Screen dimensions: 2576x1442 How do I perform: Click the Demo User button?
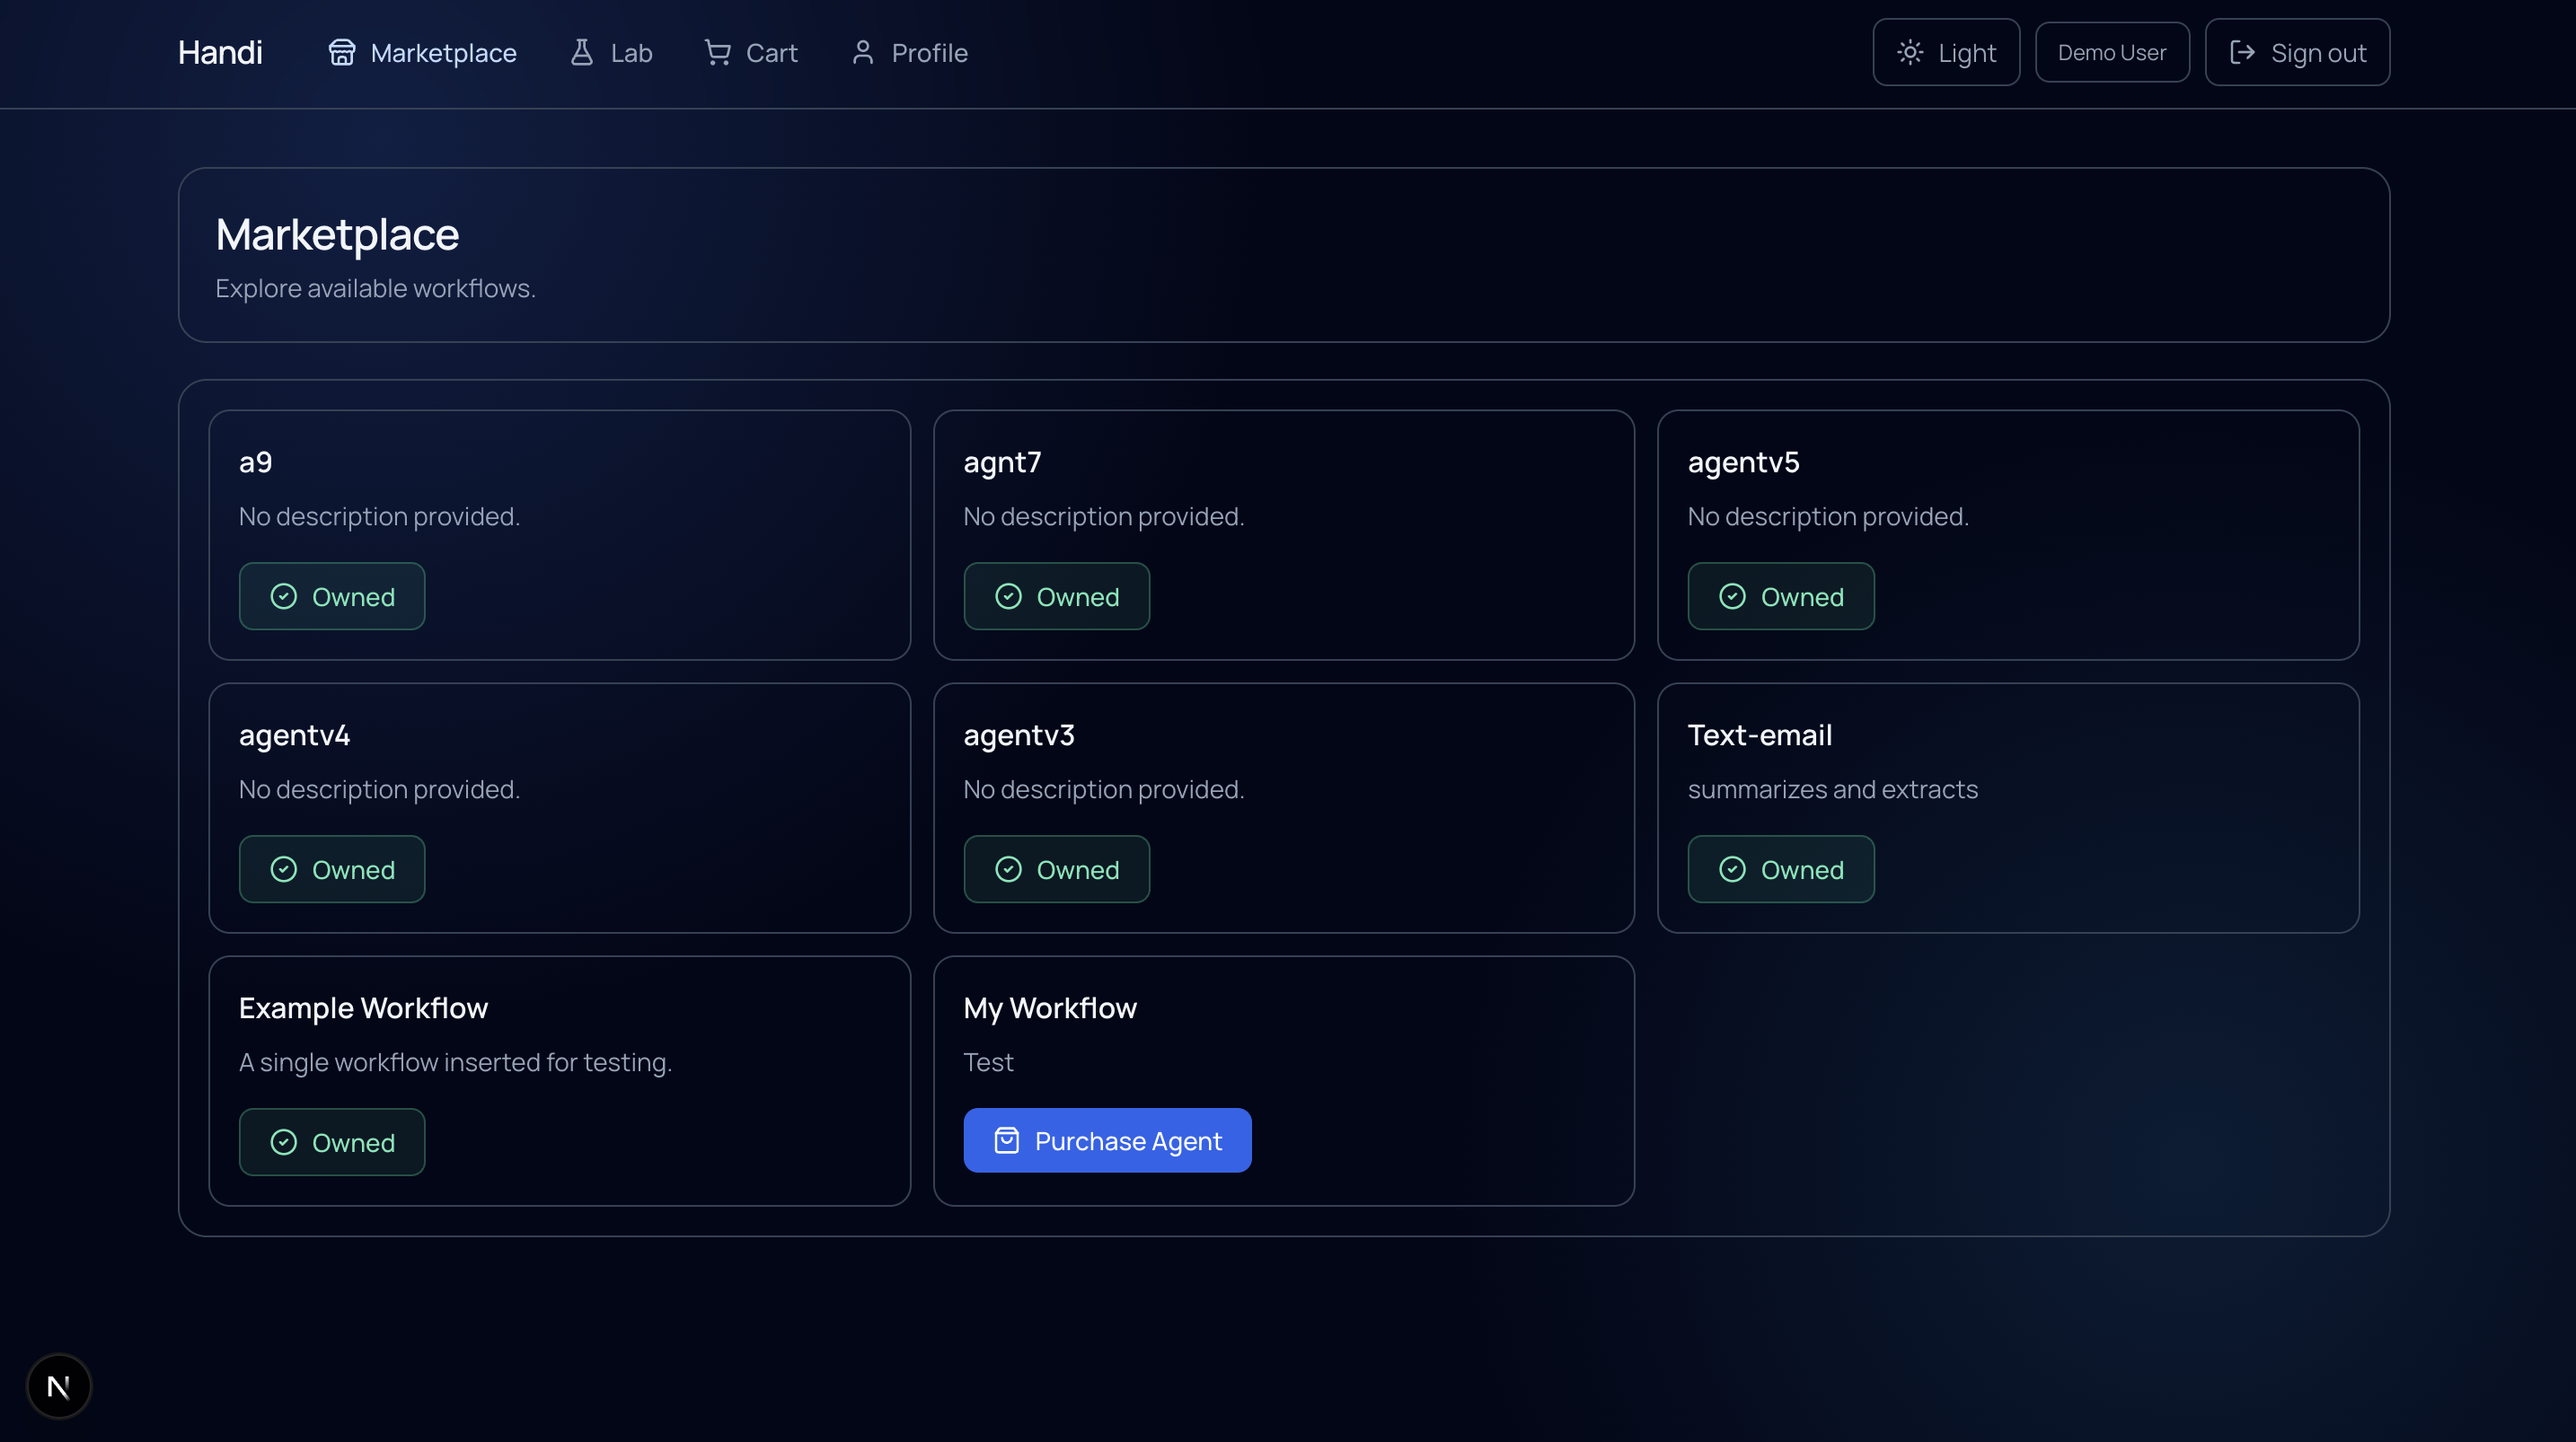pyautogui.click(x=2111, y=53)
